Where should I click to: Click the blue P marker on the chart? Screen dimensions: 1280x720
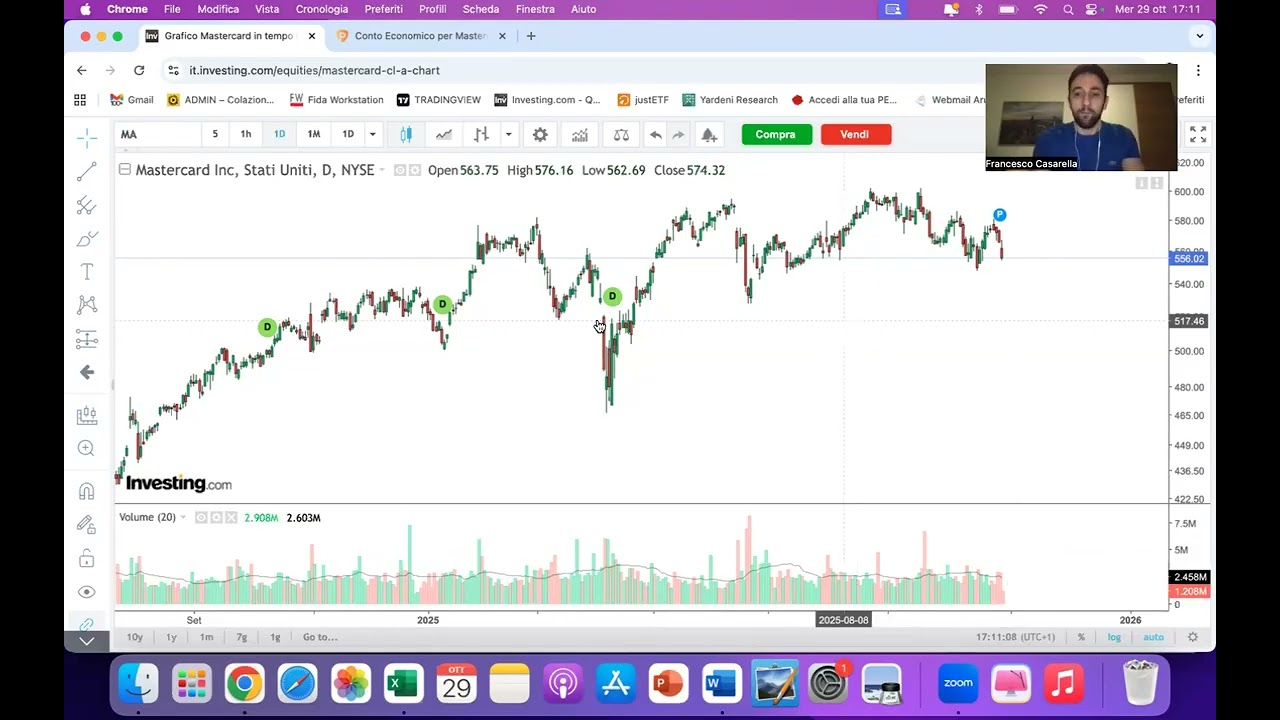click(999, 215)
